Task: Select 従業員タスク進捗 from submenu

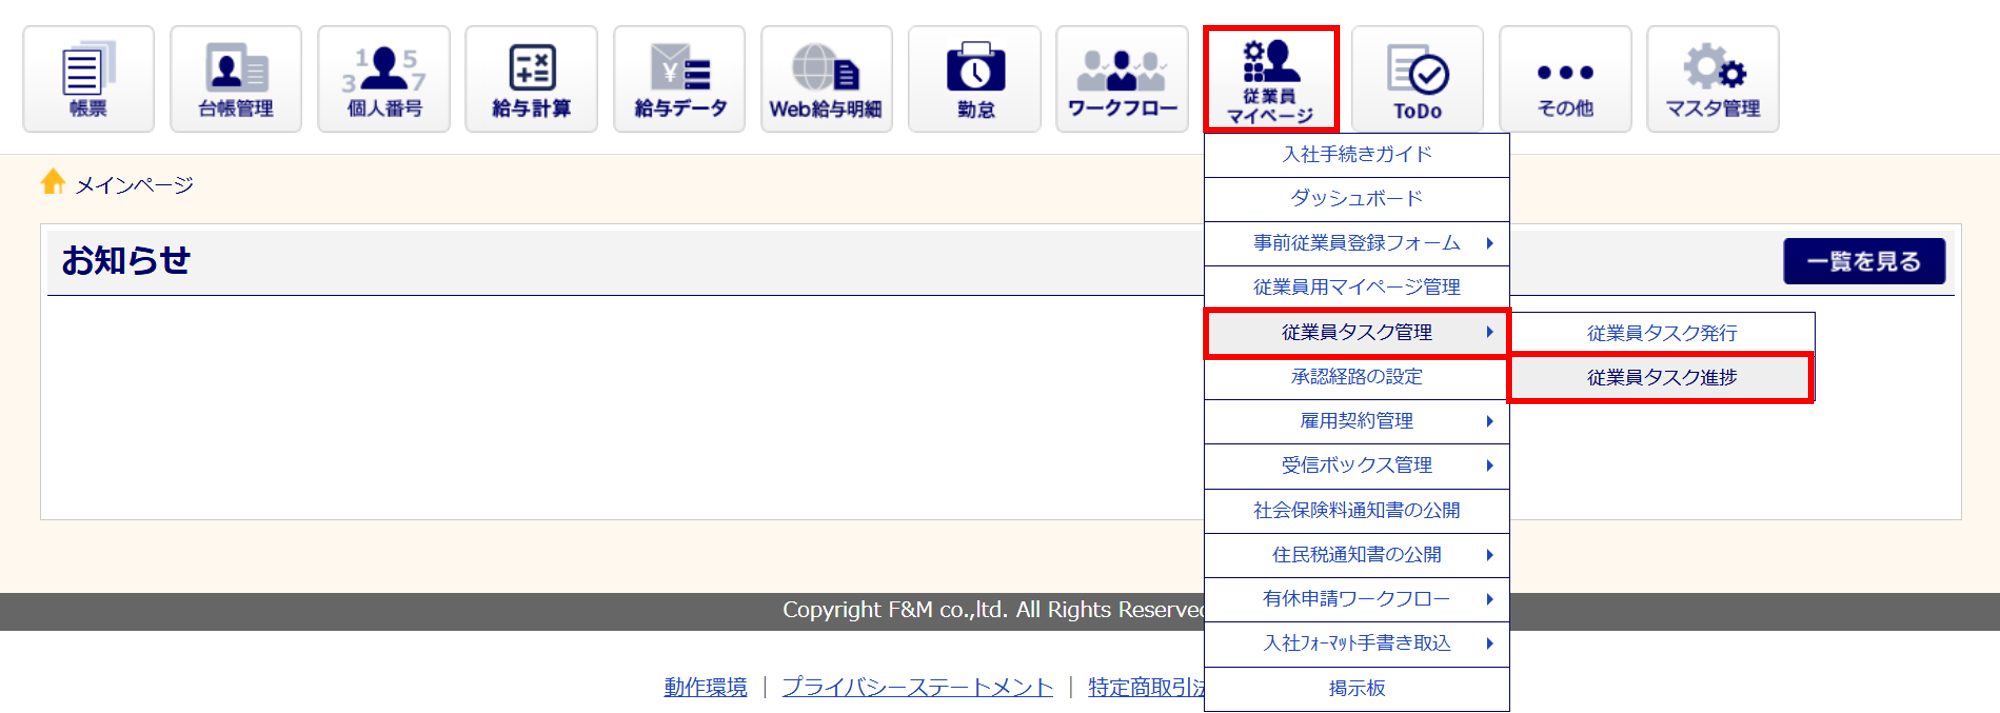Action: click(x=1661, y=377)
